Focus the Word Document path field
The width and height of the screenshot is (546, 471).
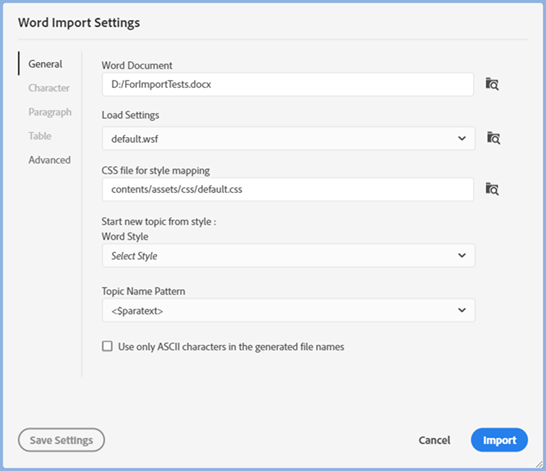click(288, 84)
